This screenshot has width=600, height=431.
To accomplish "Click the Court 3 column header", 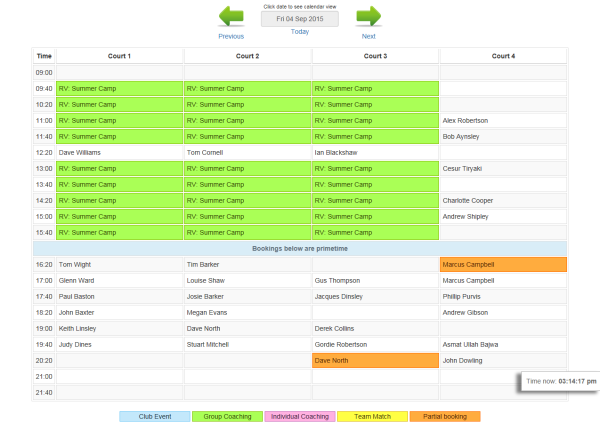I will click(x=375, y=56).
